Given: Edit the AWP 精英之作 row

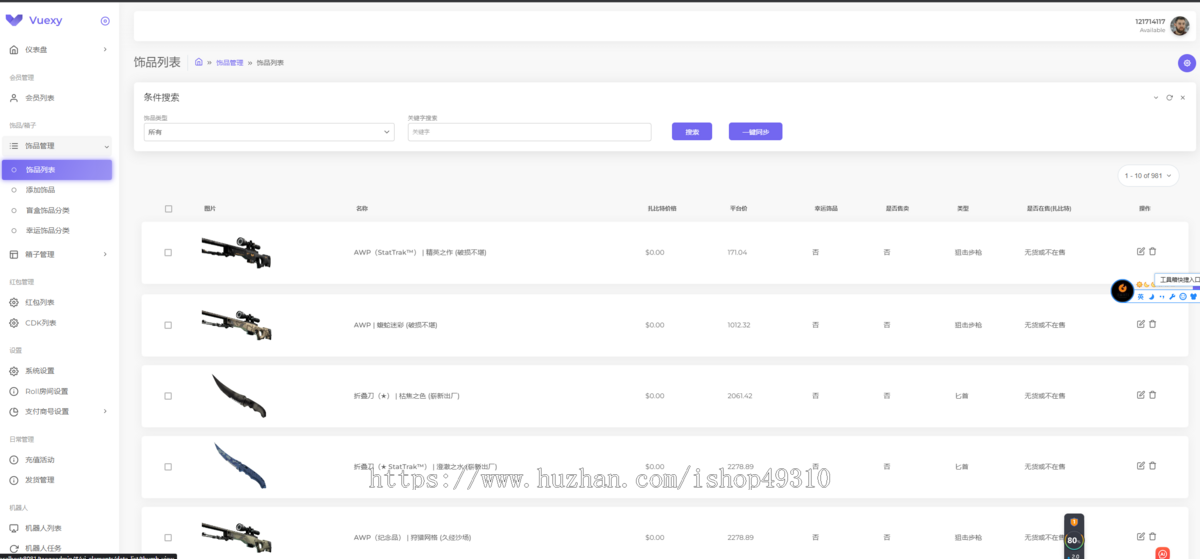Looking at the screenshot, I should (x=1141, y=251).
